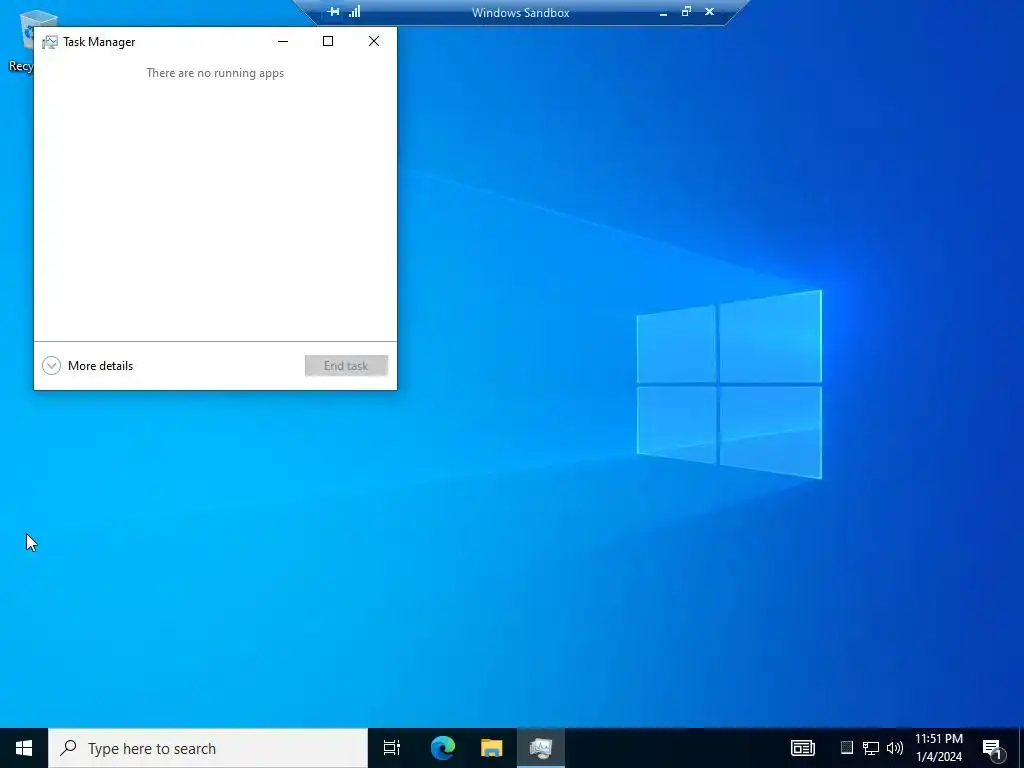Open the Action Center notifications icon

tap(993, 749)
